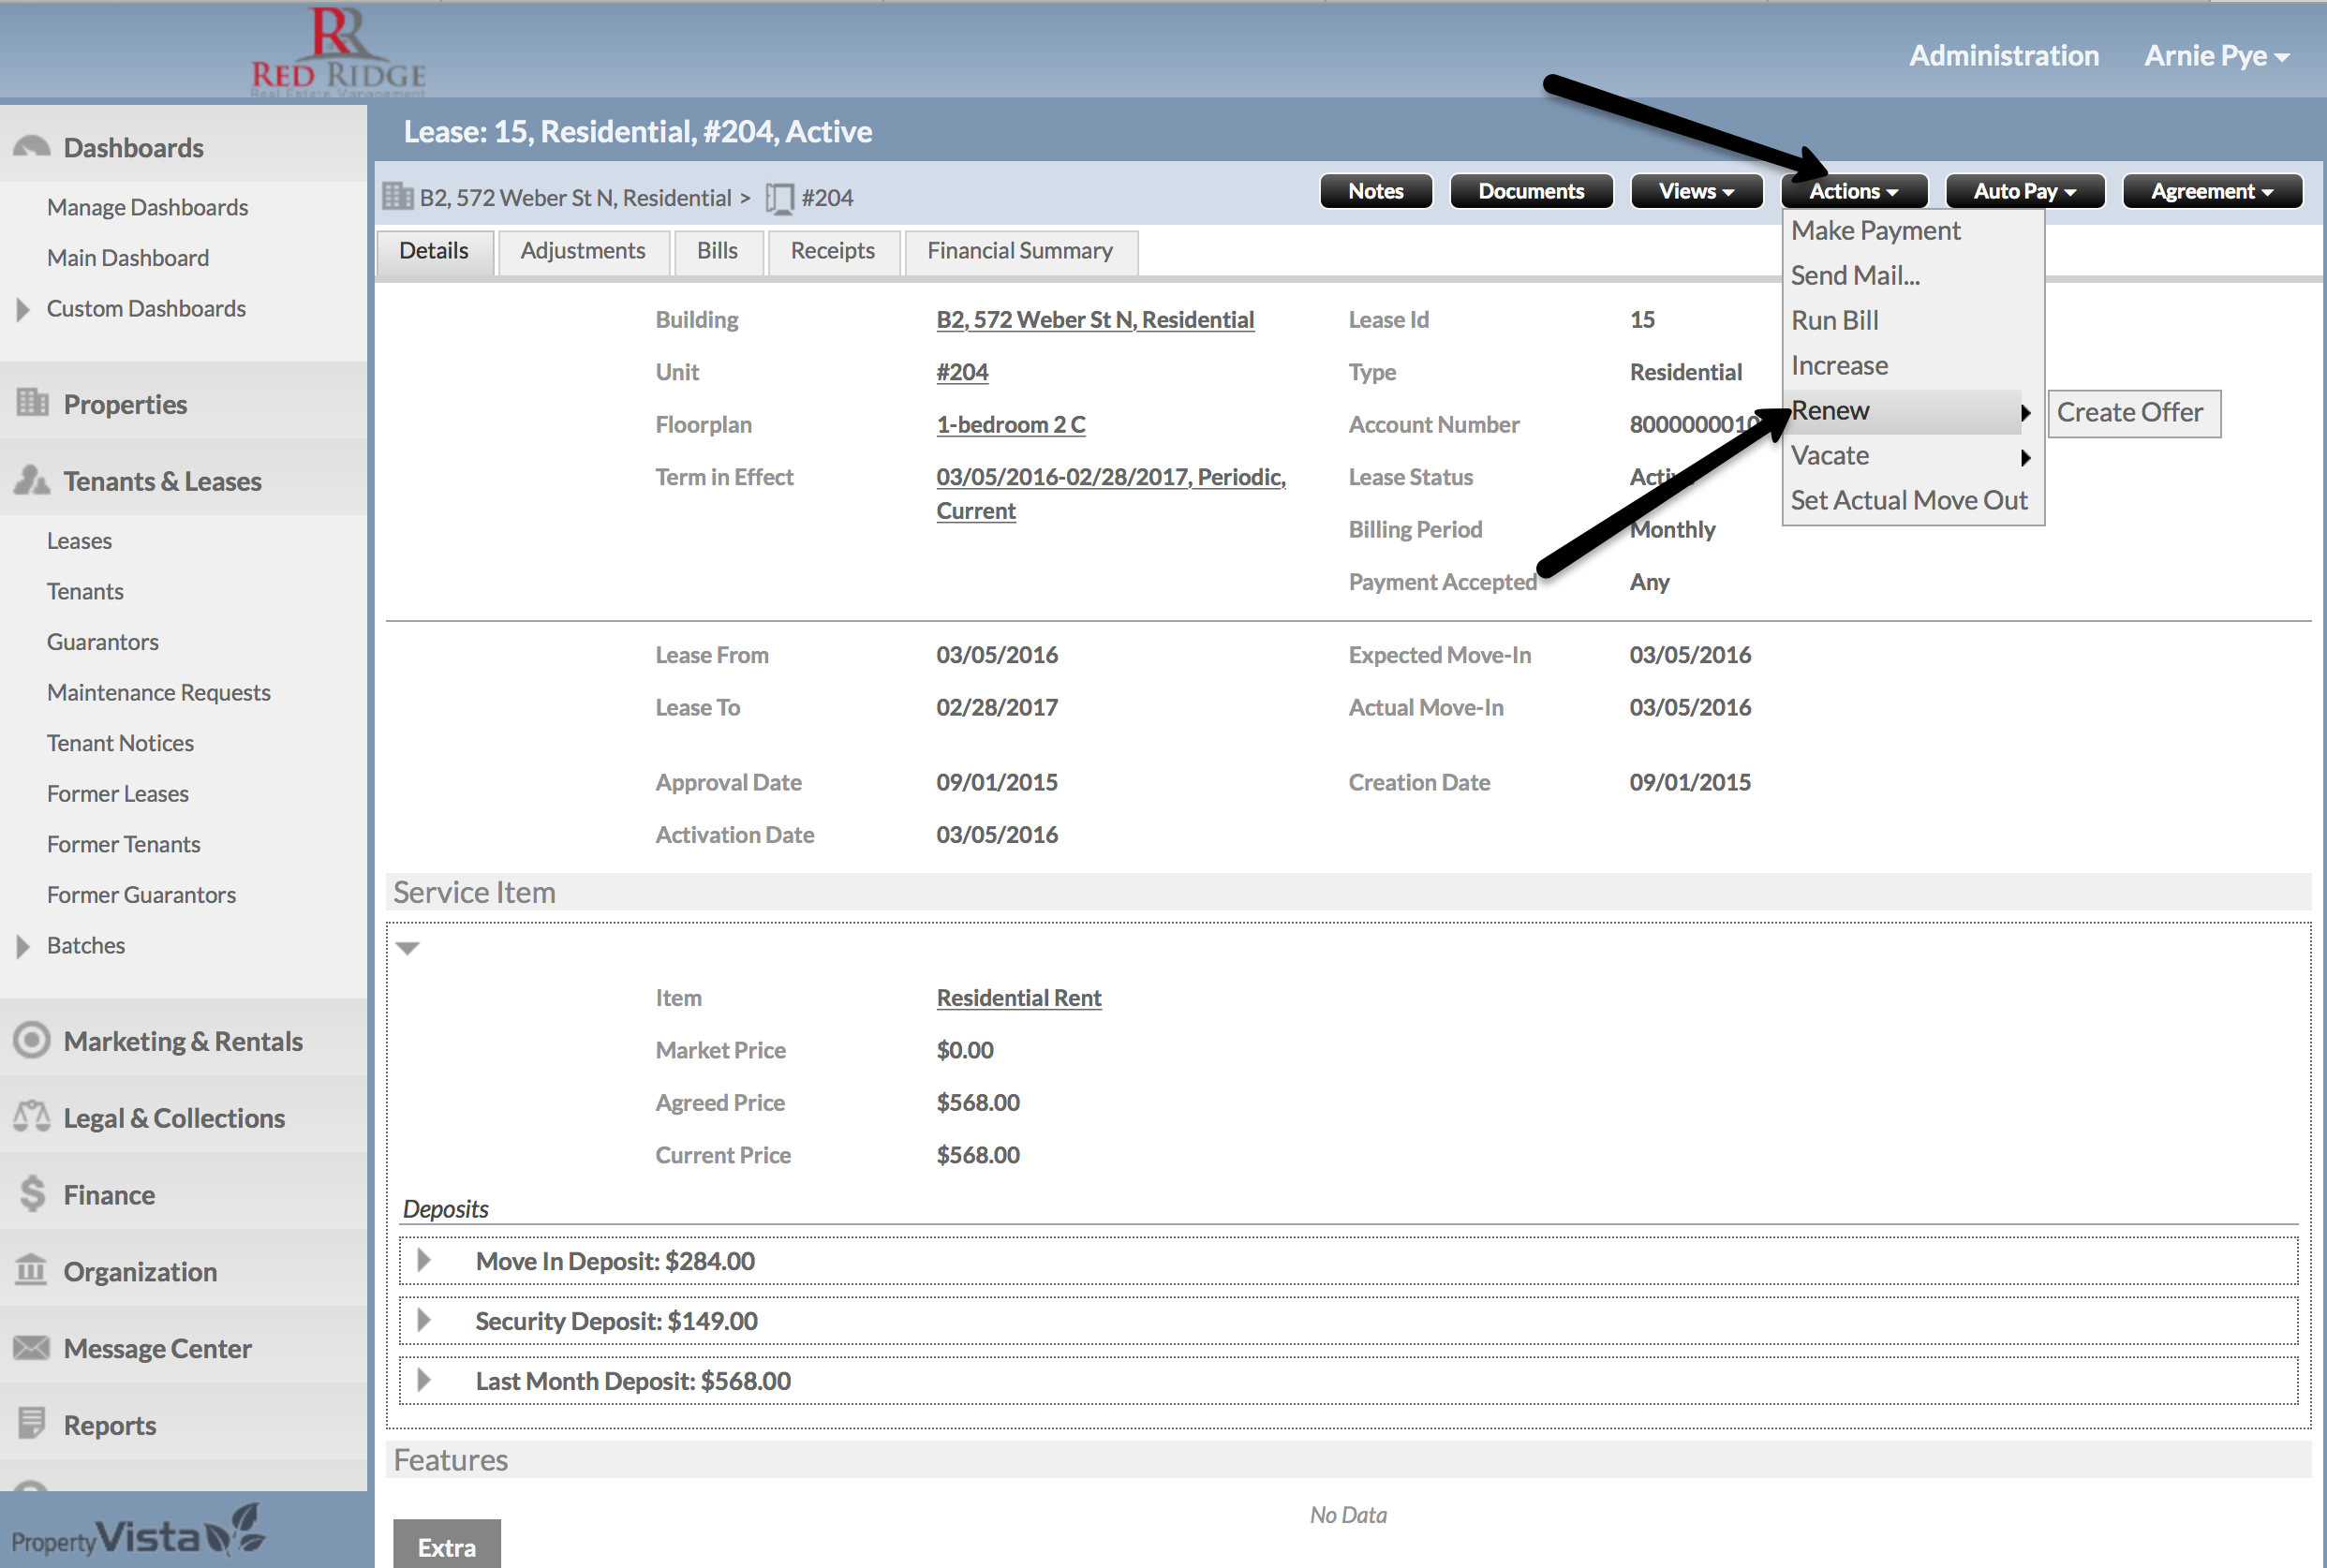The image size is (2327, 1568).
Task: Expand the Last Month Deposit row
Action: point(424,1380)
